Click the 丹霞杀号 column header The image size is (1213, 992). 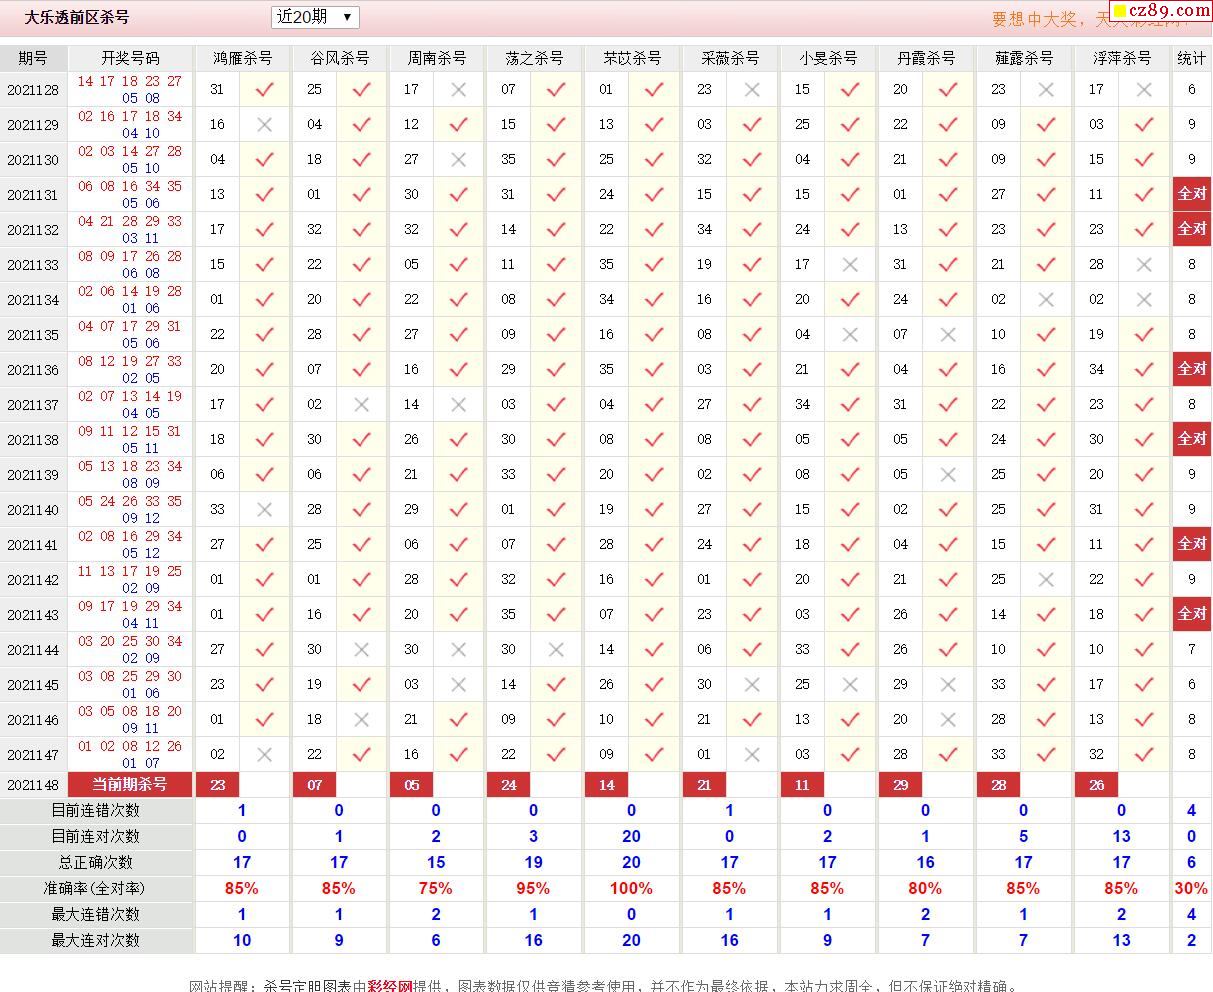(x=926, y=58)
